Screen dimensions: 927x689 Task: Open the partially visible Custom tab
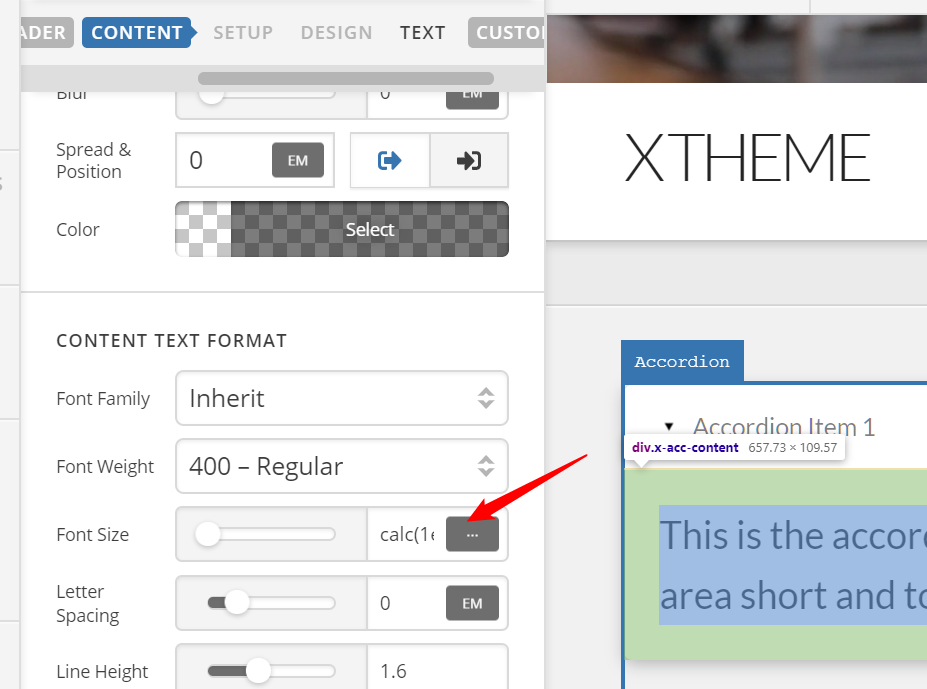pyautogui.click(x=506, y=33)
